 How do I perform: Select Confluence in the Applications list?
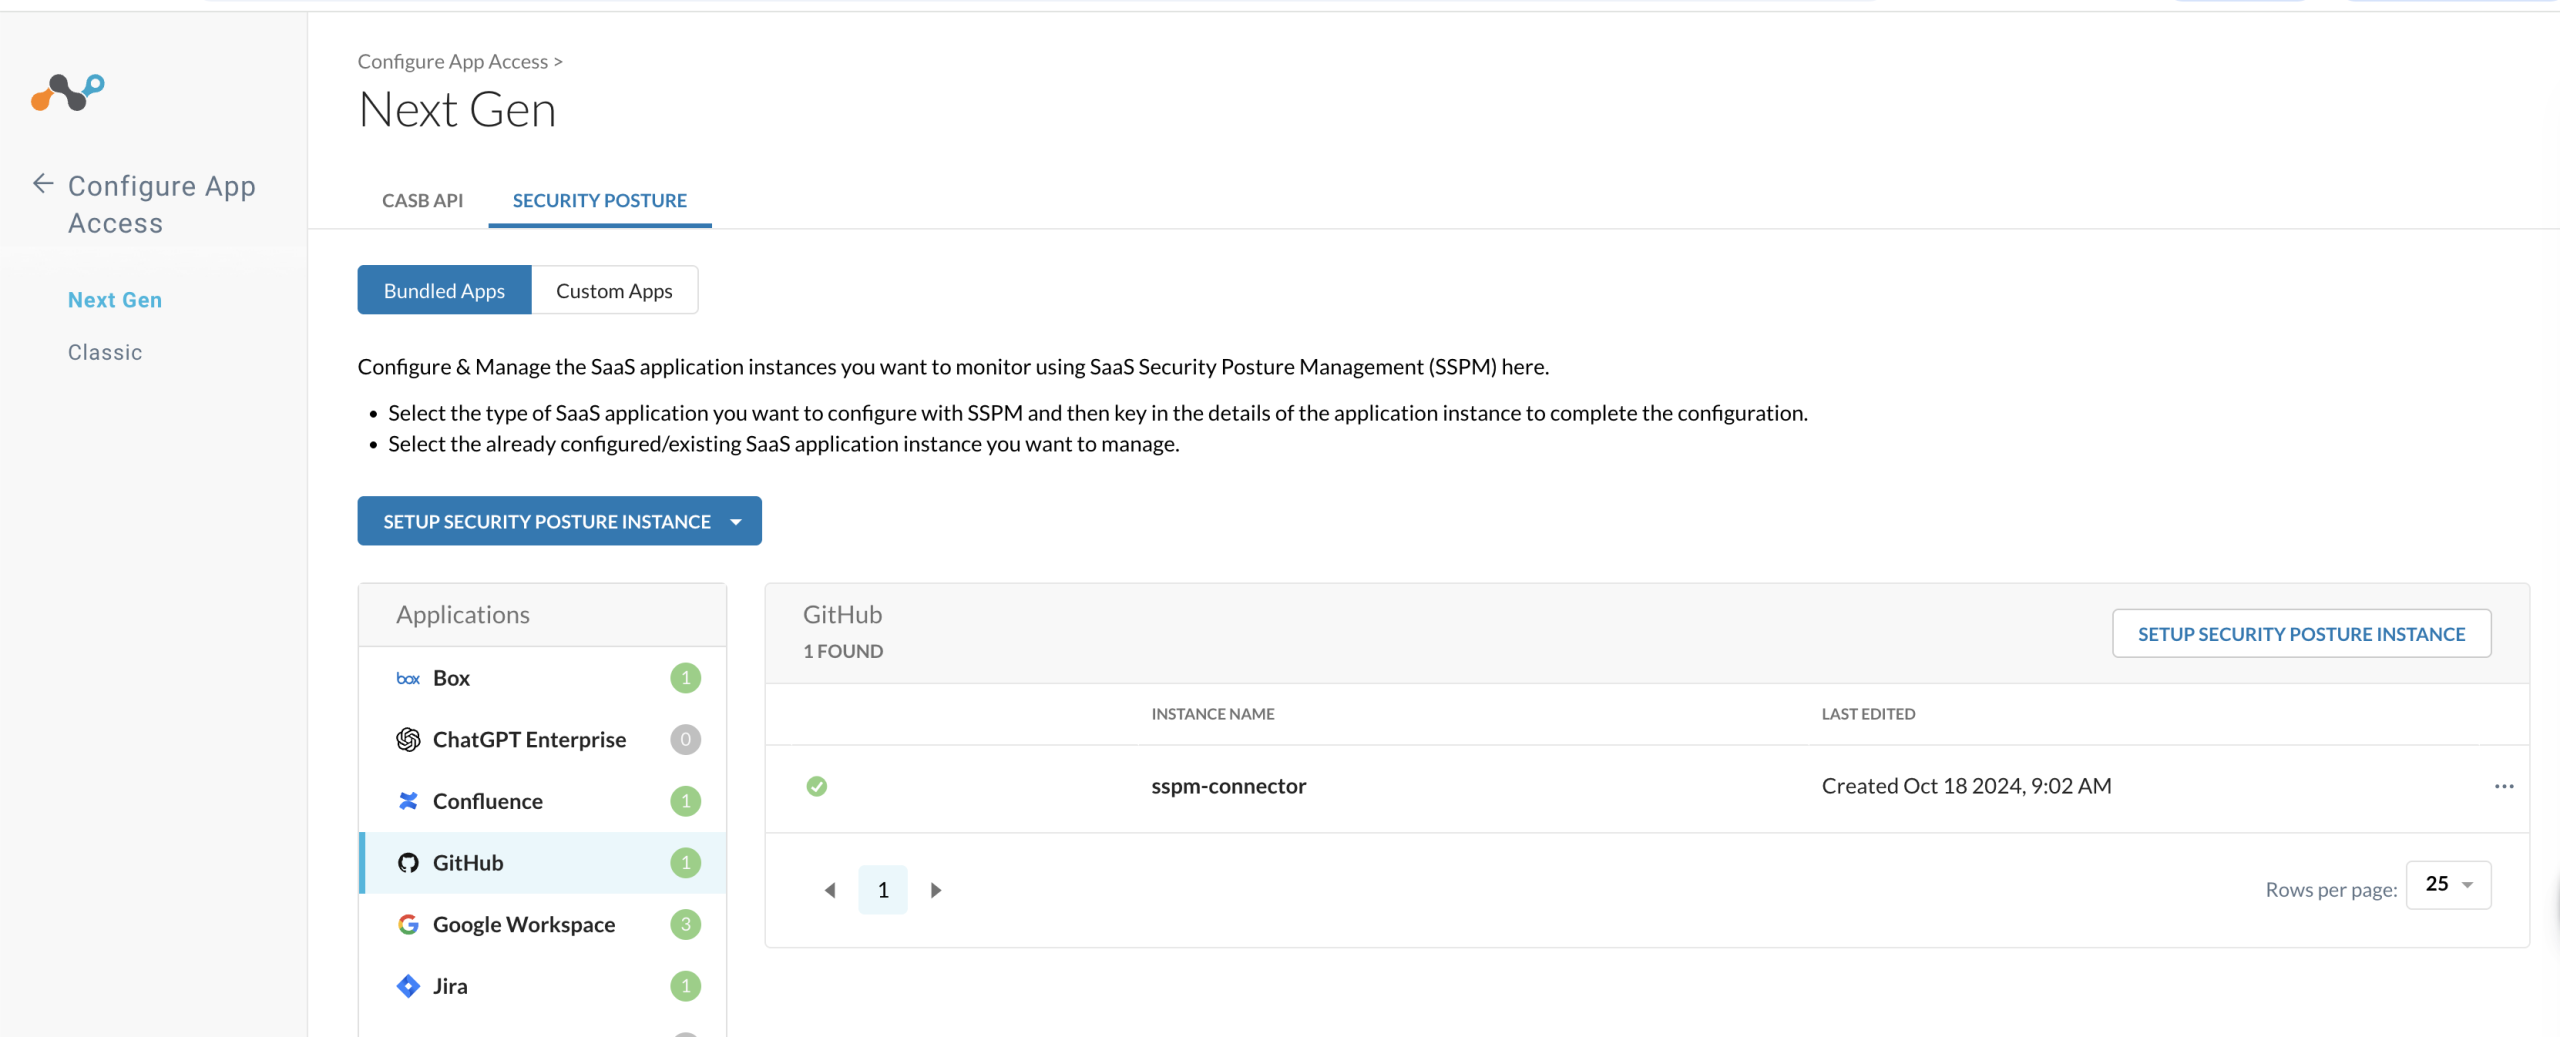coord(543,801)
